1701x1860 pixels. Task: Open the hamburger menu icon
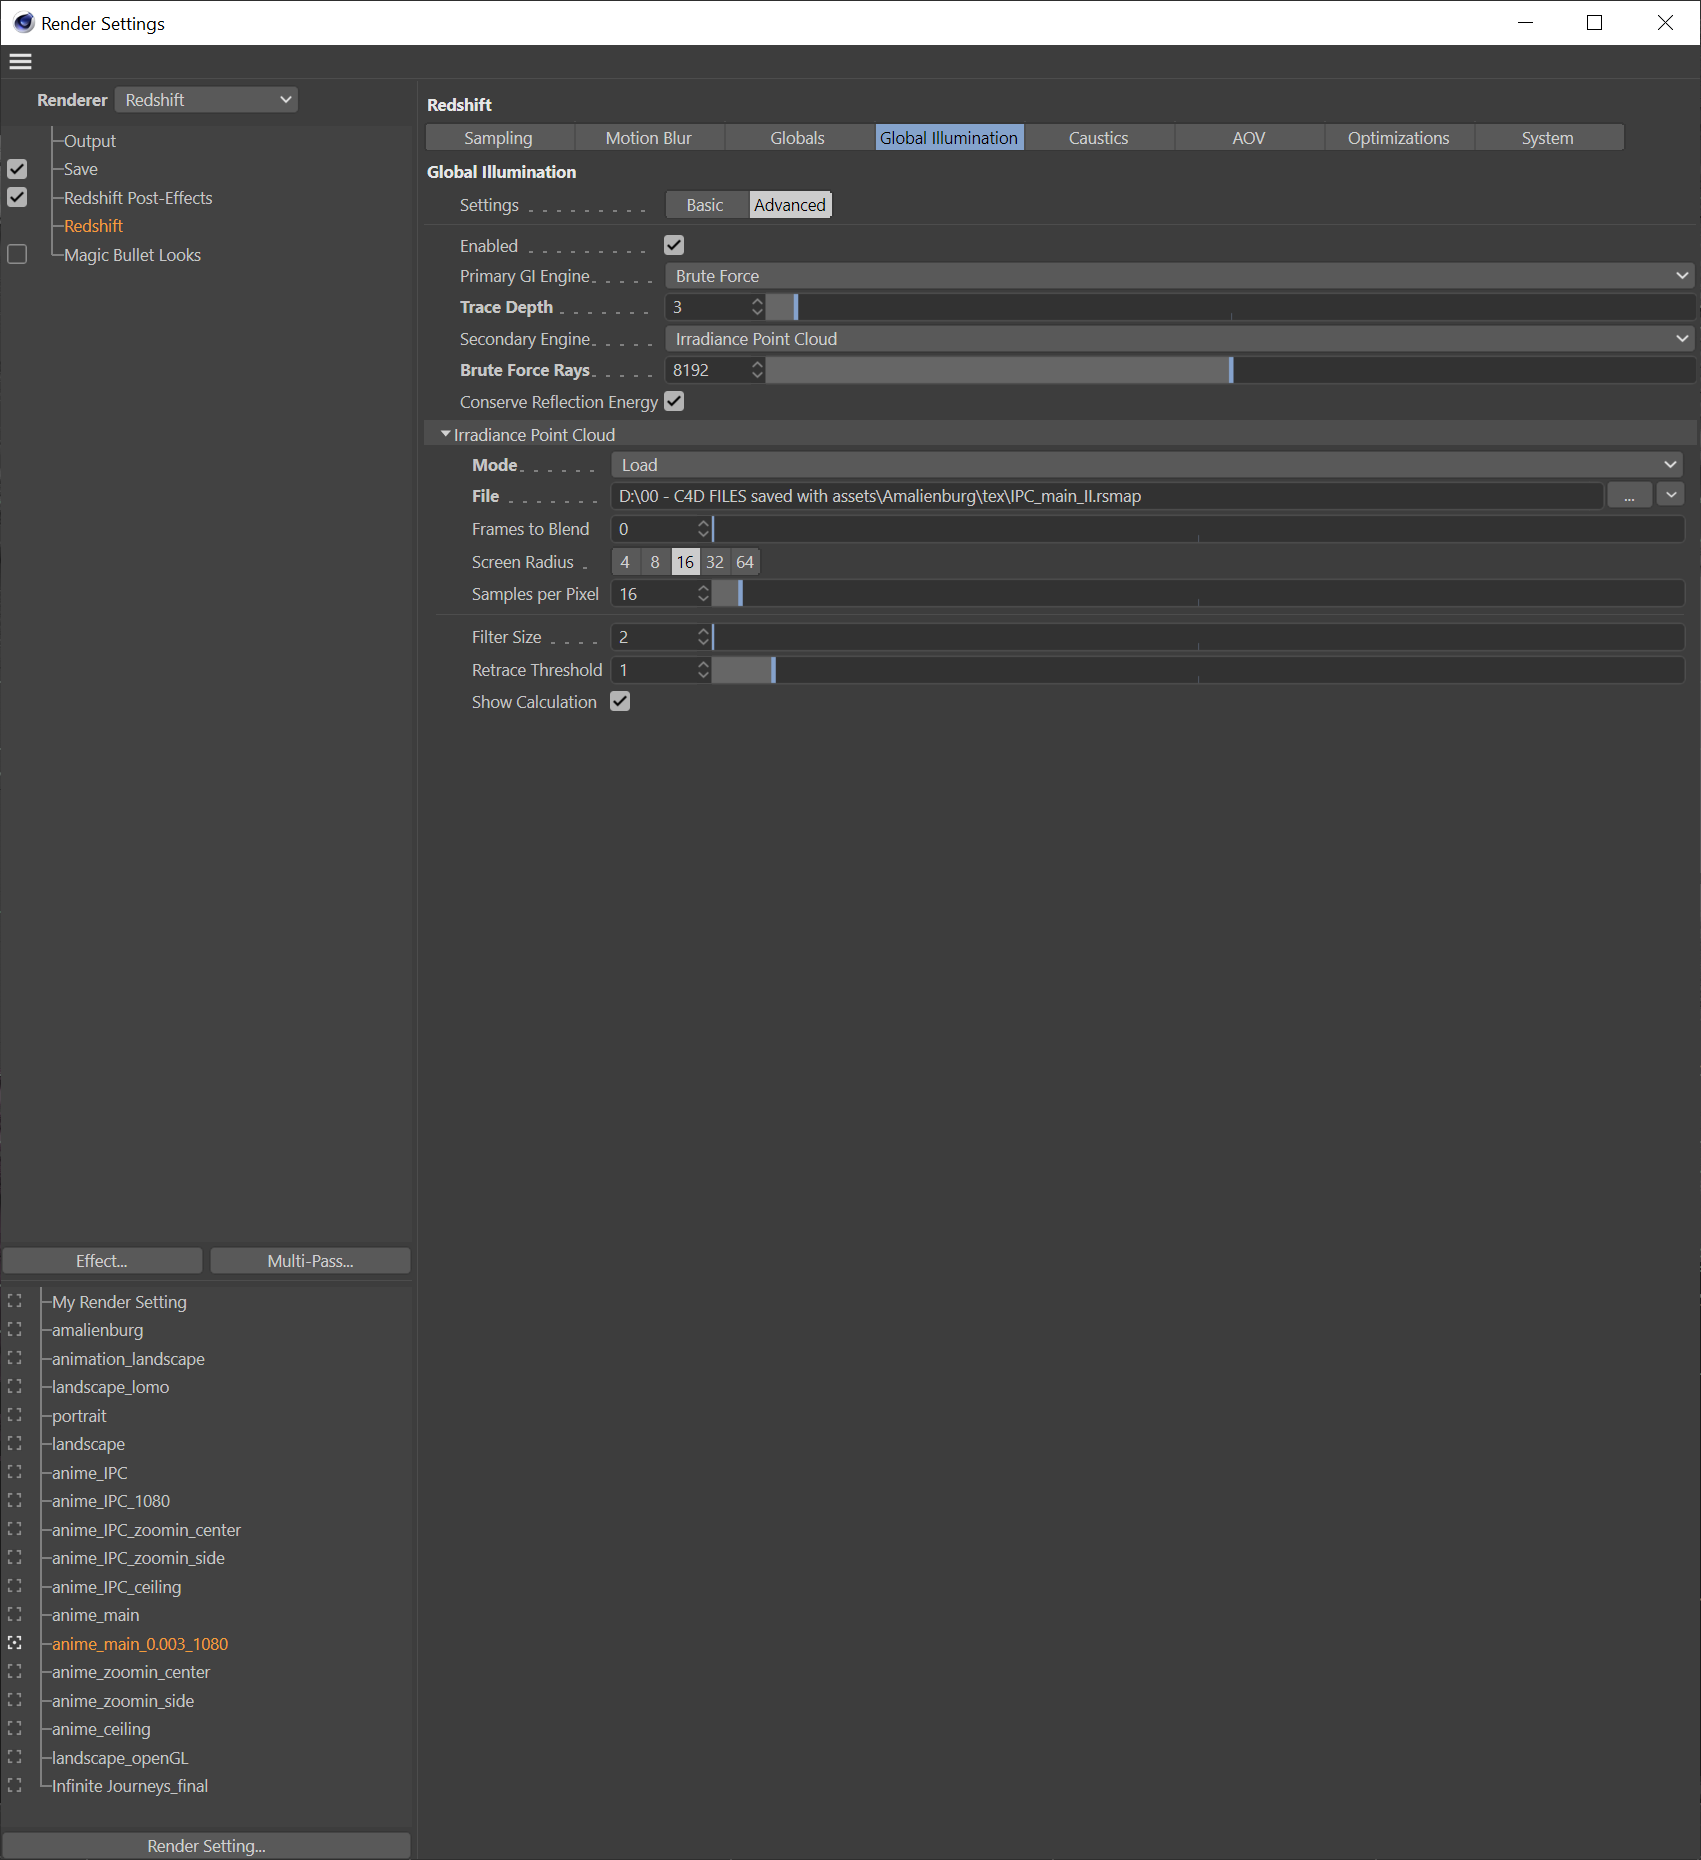coord(20,62)
